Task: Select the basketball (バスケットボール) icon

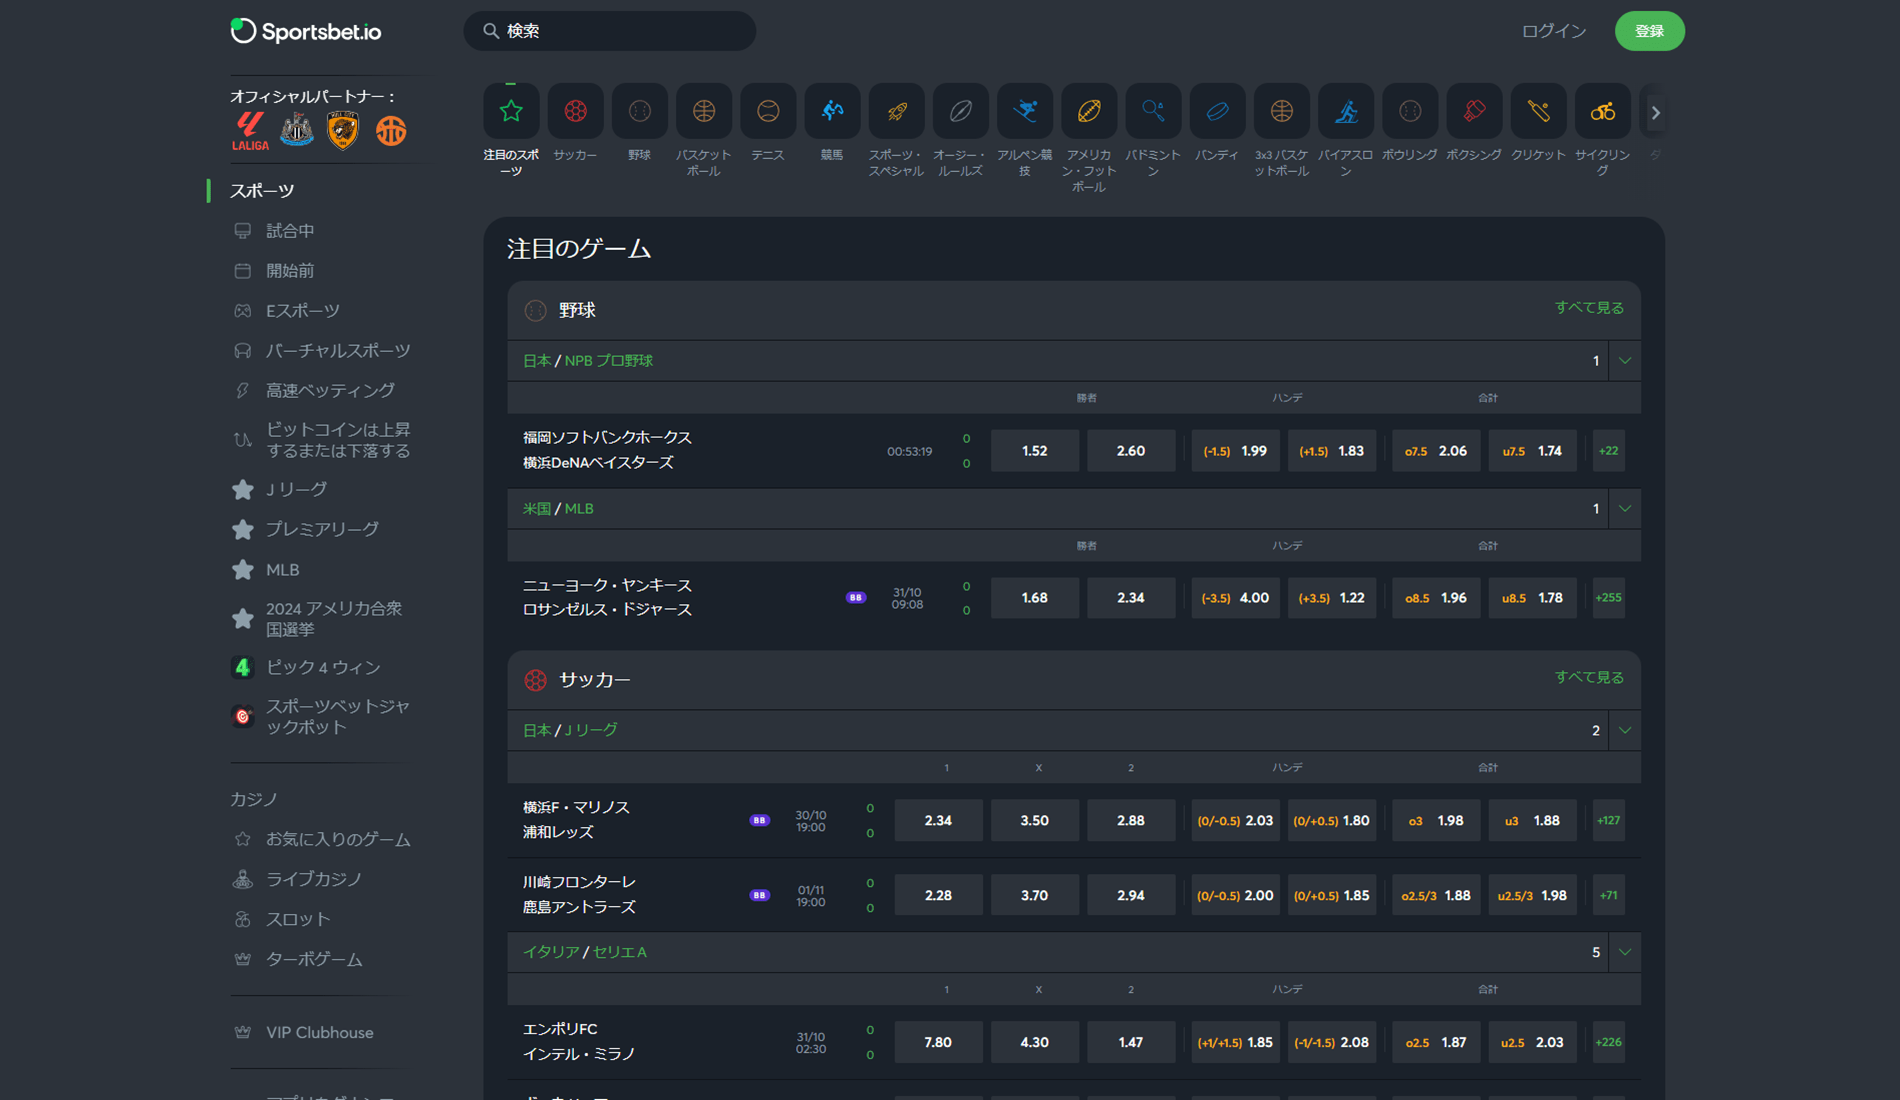Action: coord(703,111)
